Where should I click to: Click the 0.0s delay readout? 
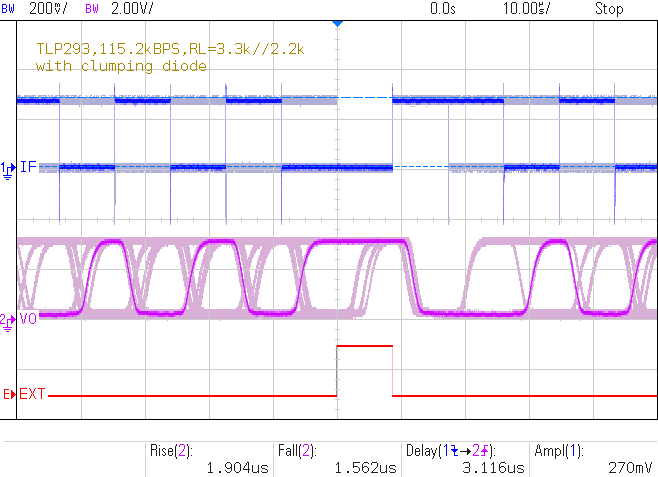[x=443, y=8]
